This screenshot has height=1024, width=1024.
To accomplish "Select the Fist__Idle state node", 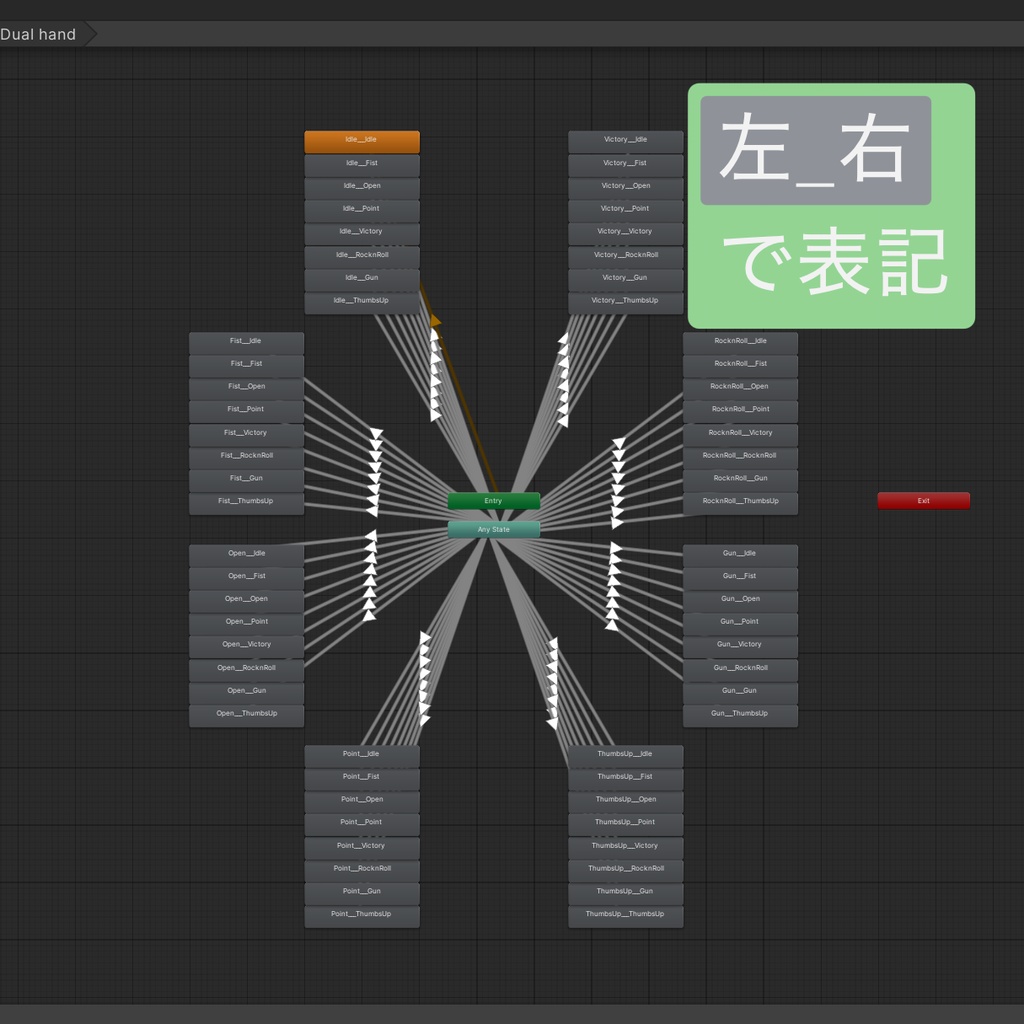I will tap(246, 342).
